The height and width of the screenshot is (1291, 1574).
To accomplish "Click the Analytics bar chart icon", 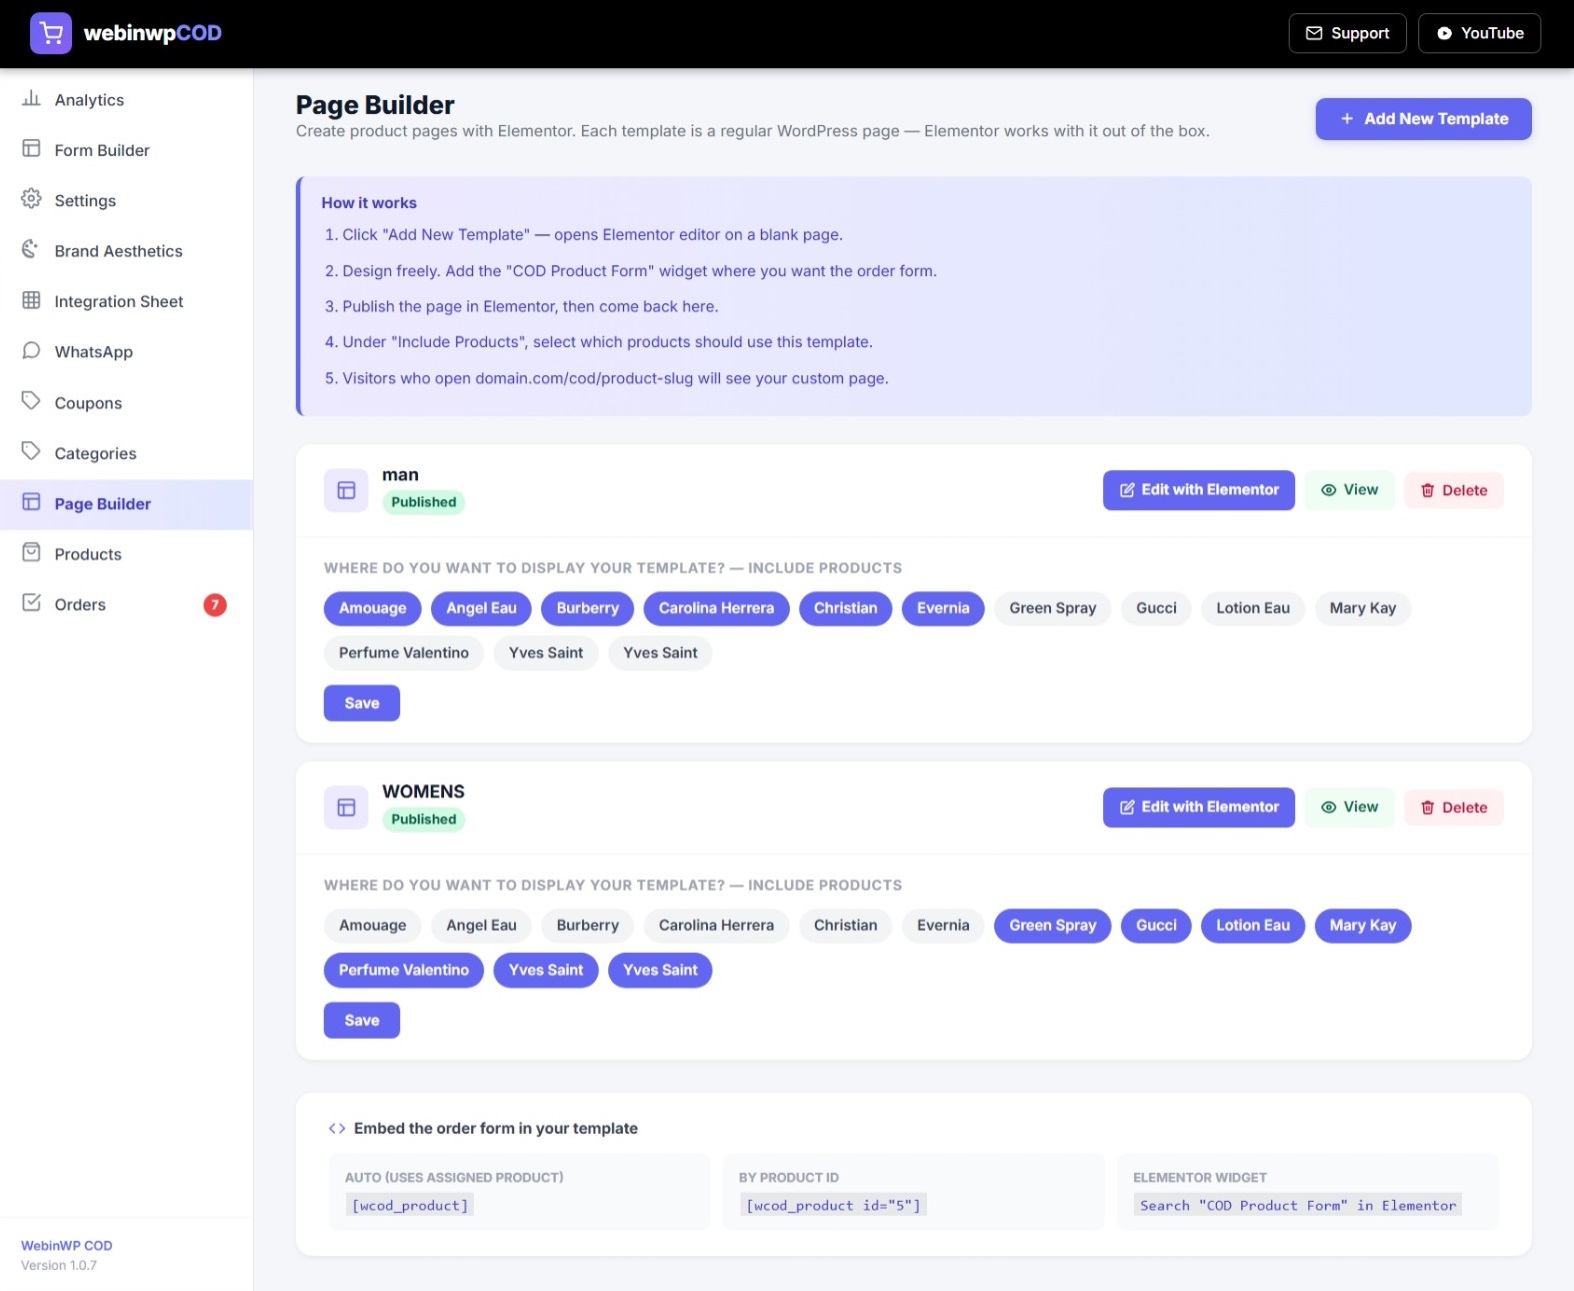I will (x=32, y=98).
